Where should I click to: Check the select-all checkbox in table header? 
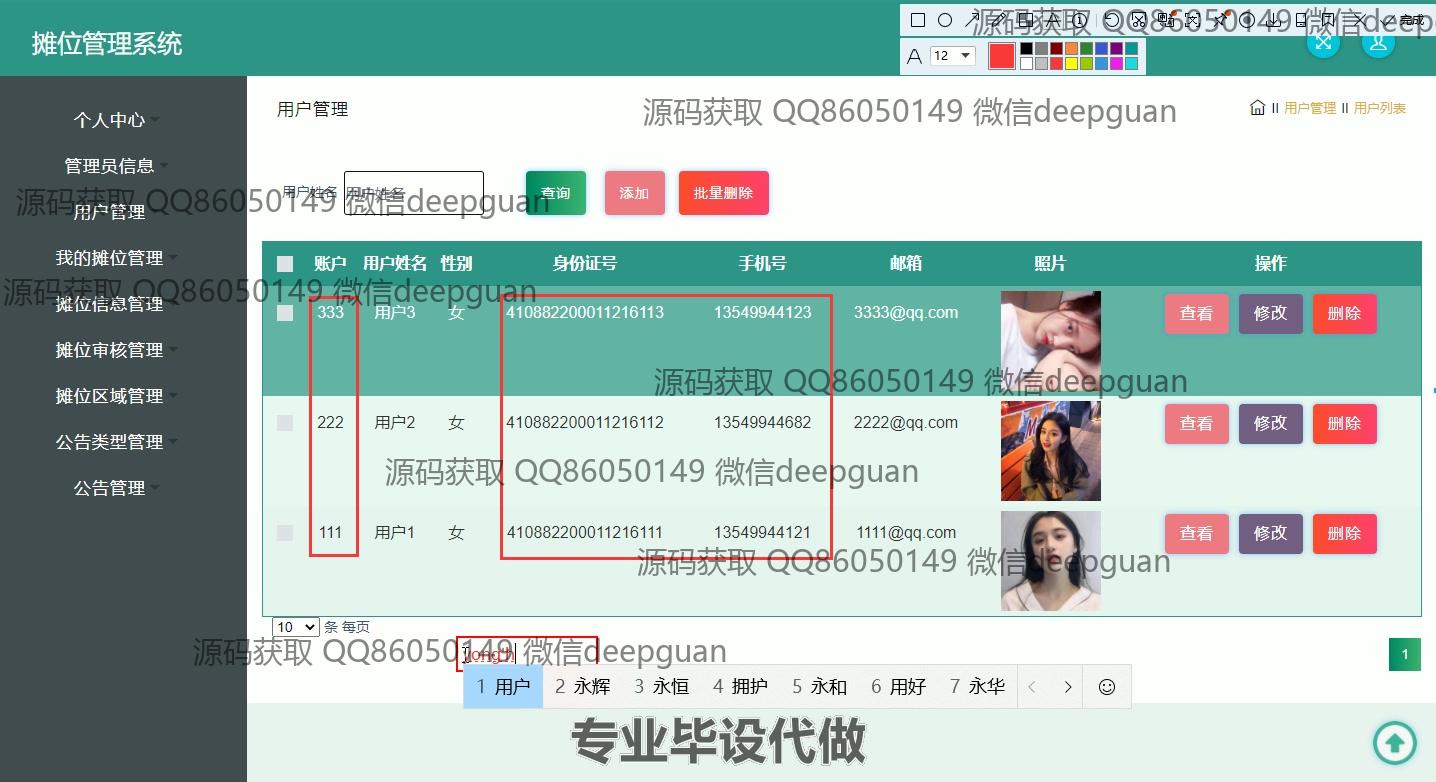pyautogui.click(x=285, y=264)
